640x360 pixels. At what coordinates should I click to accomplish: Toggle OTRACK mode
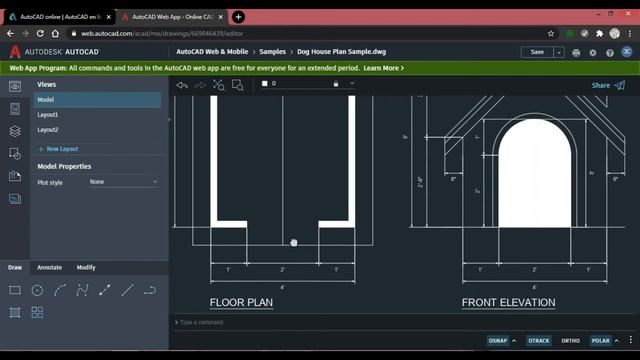(539, 340)
